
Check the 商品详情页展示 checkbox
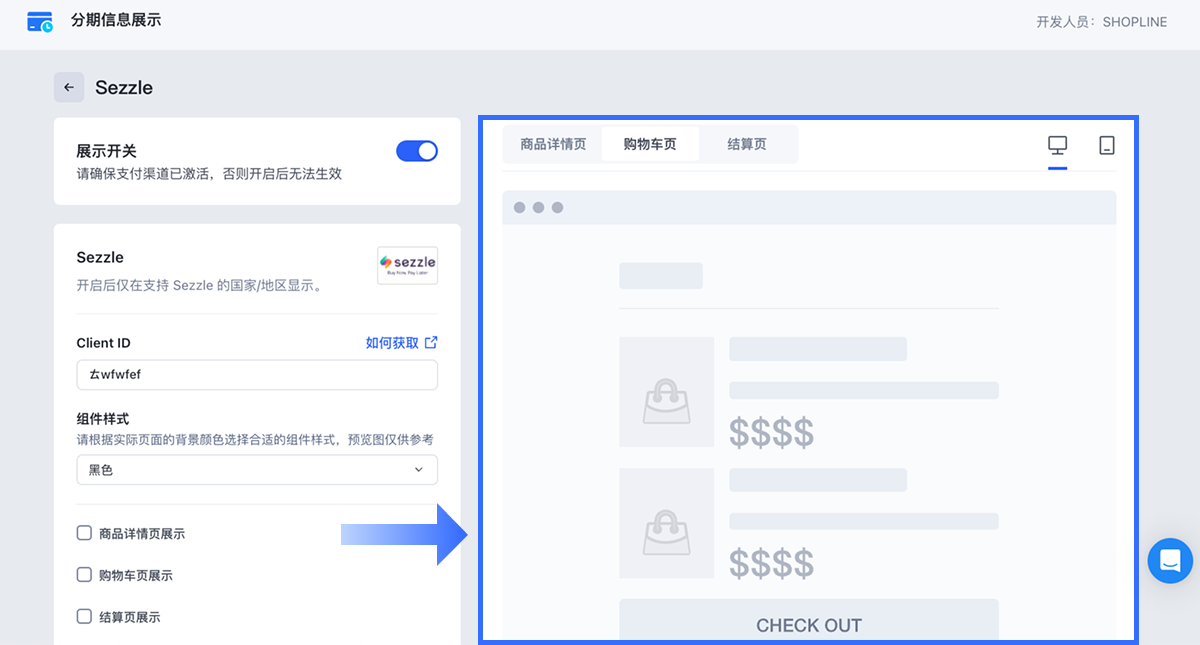pyautogui.click(x=84, y=533)
